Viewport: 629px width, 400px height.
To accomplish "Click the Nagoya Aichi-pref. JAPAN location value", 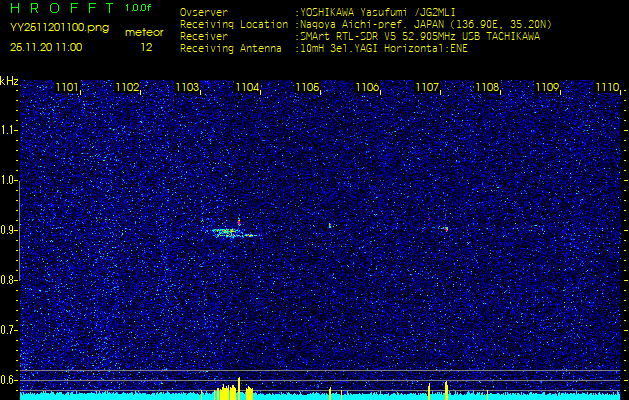I will point(426,24).
